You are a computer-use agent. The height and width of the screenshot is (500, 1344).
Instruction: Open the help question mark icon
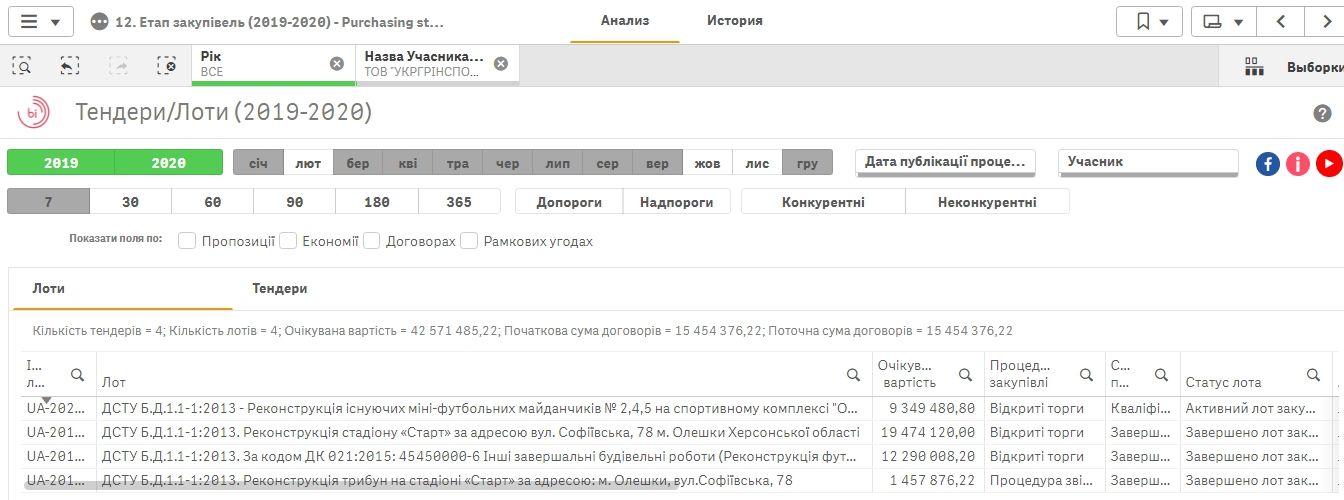(1322, 114)
